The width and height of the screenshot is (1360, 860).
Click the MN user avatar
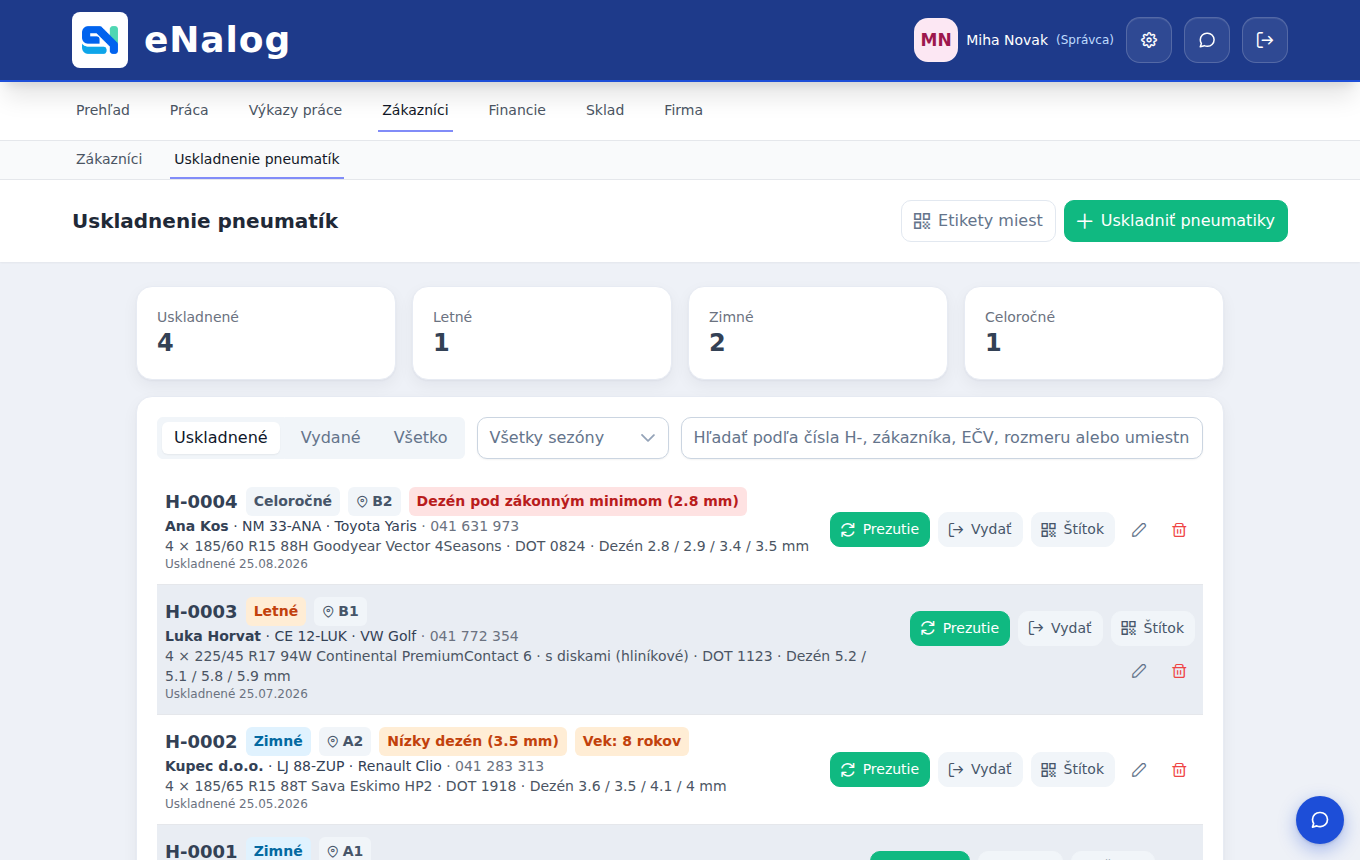coord(936,40)
